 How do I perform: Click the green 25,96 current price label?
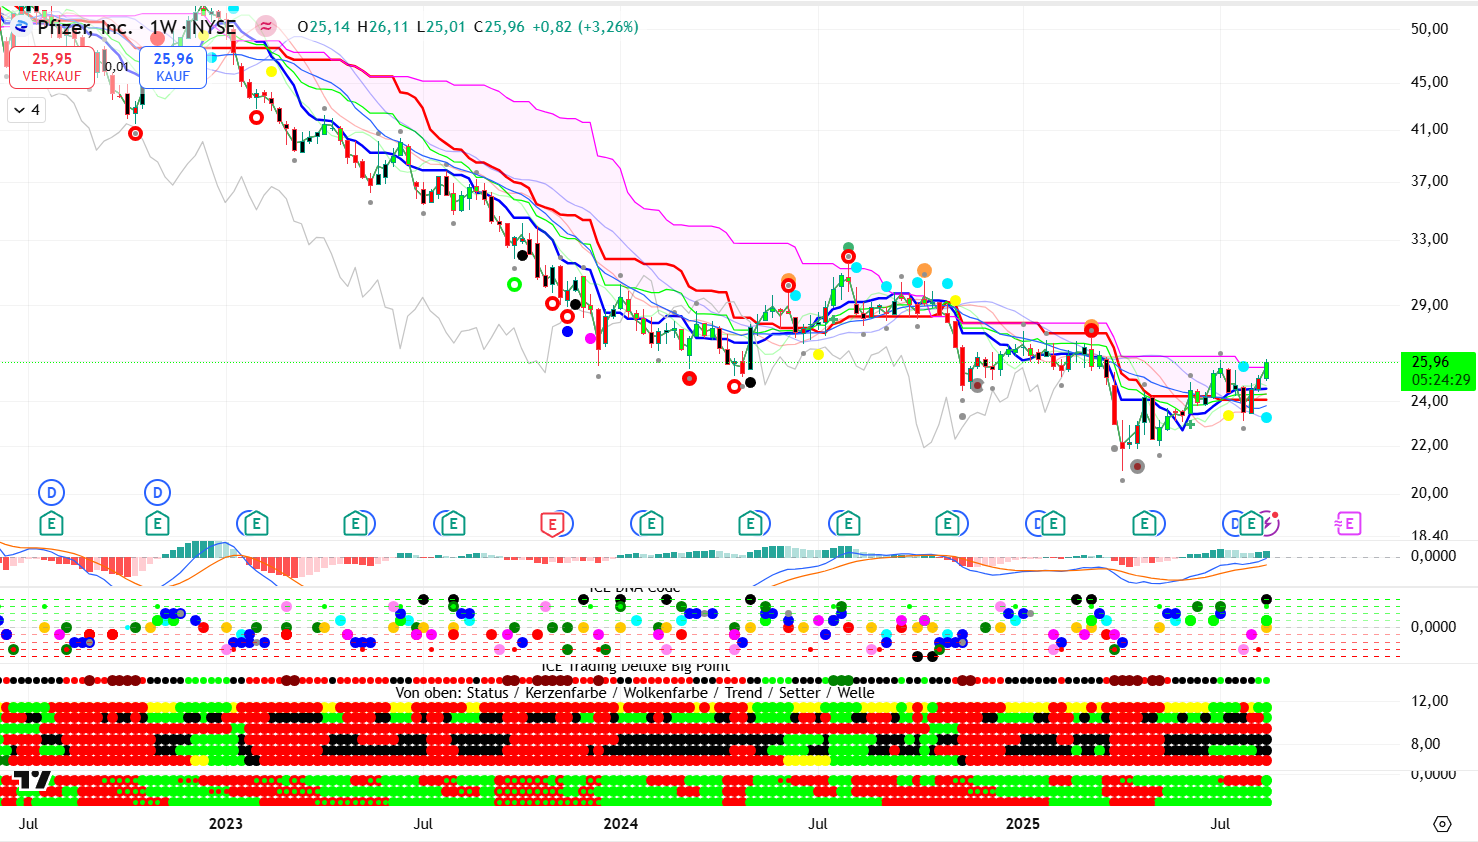click(x=1438, y=371)
